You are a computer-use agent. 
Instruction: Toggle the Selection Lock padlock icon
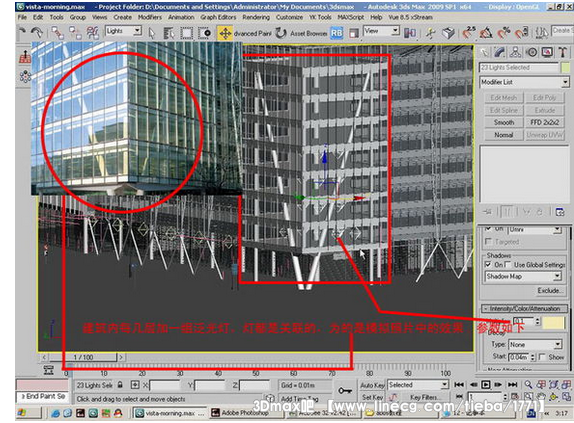click(x=120, y=385)
